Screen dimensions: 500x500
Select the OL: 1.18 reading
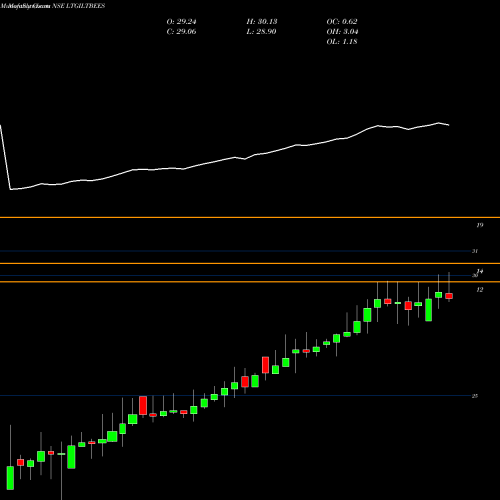pyautogui.click(x=342, y=42)
